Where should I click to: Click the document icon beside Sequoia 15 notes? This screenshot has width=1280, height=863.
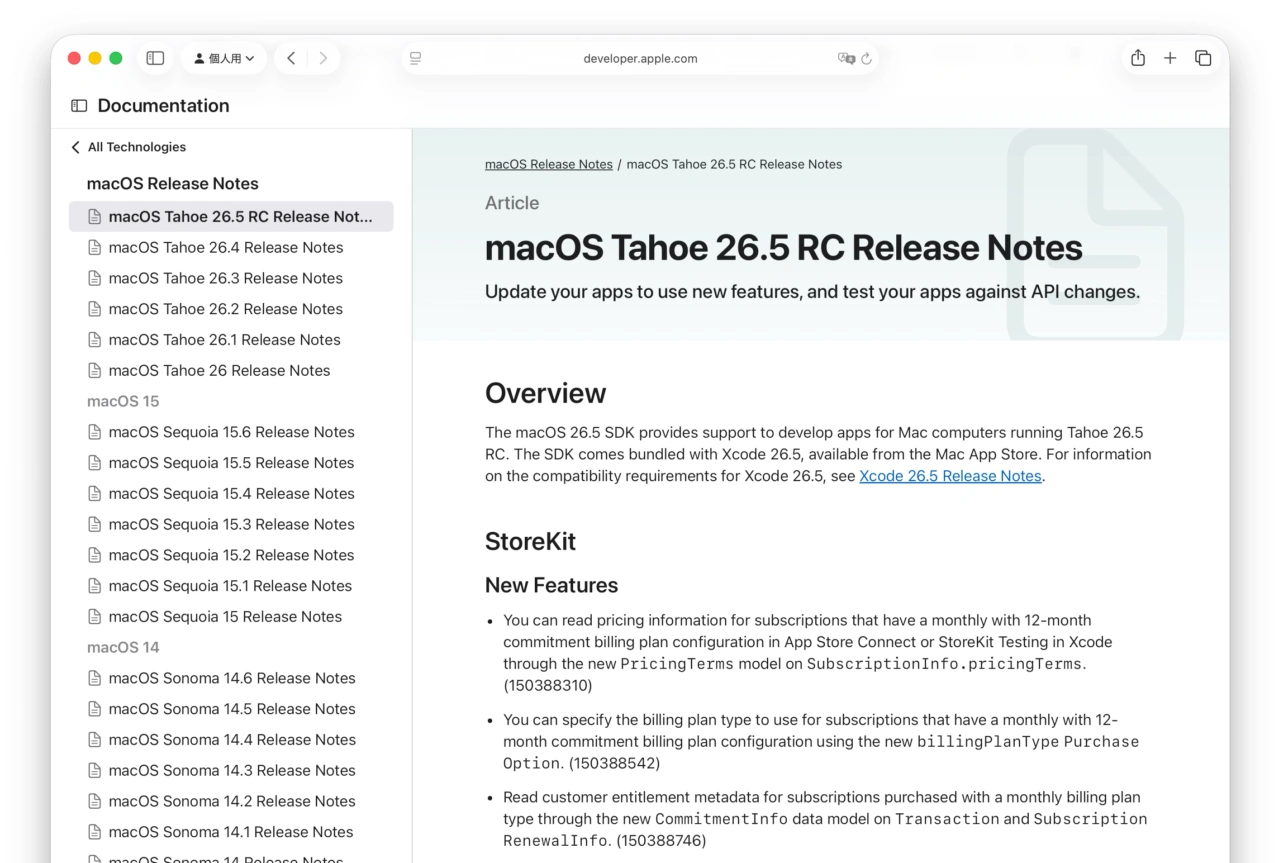[95, 617]
